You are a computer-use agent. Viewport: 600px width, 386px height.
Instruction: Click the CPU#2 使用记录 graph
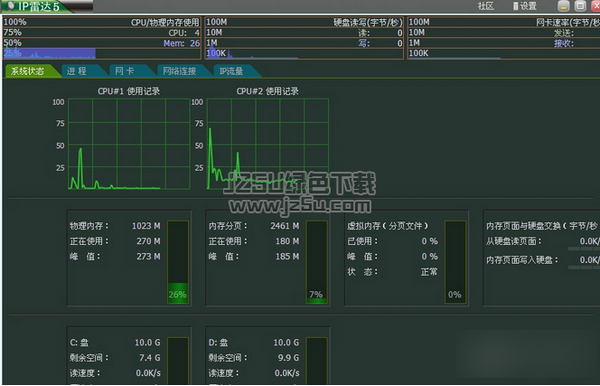click(x=268, y=144)
